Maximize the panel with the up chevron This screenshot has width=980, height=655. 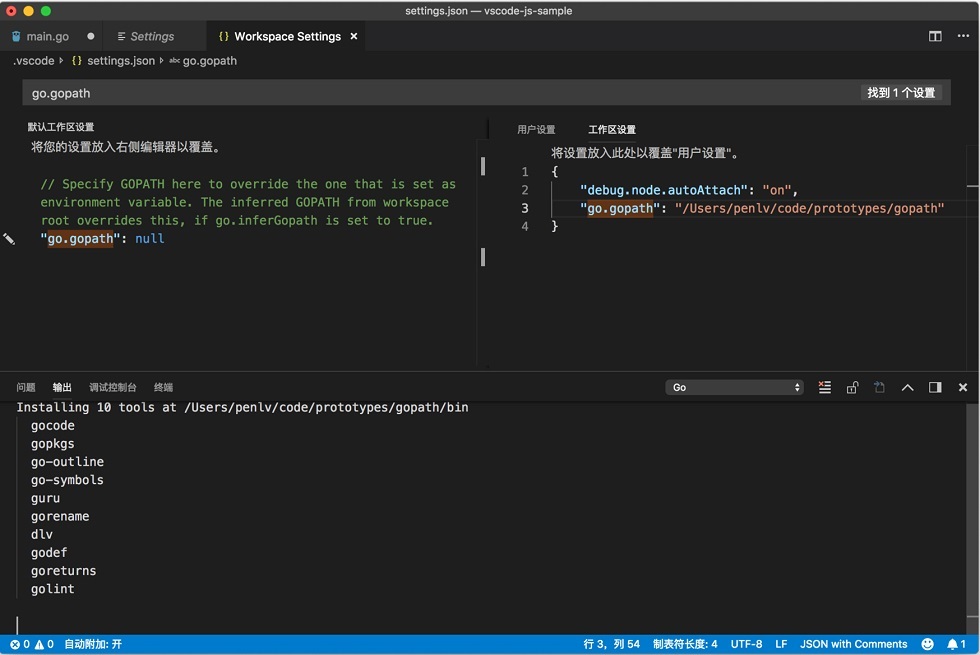(x=908, y=388)
